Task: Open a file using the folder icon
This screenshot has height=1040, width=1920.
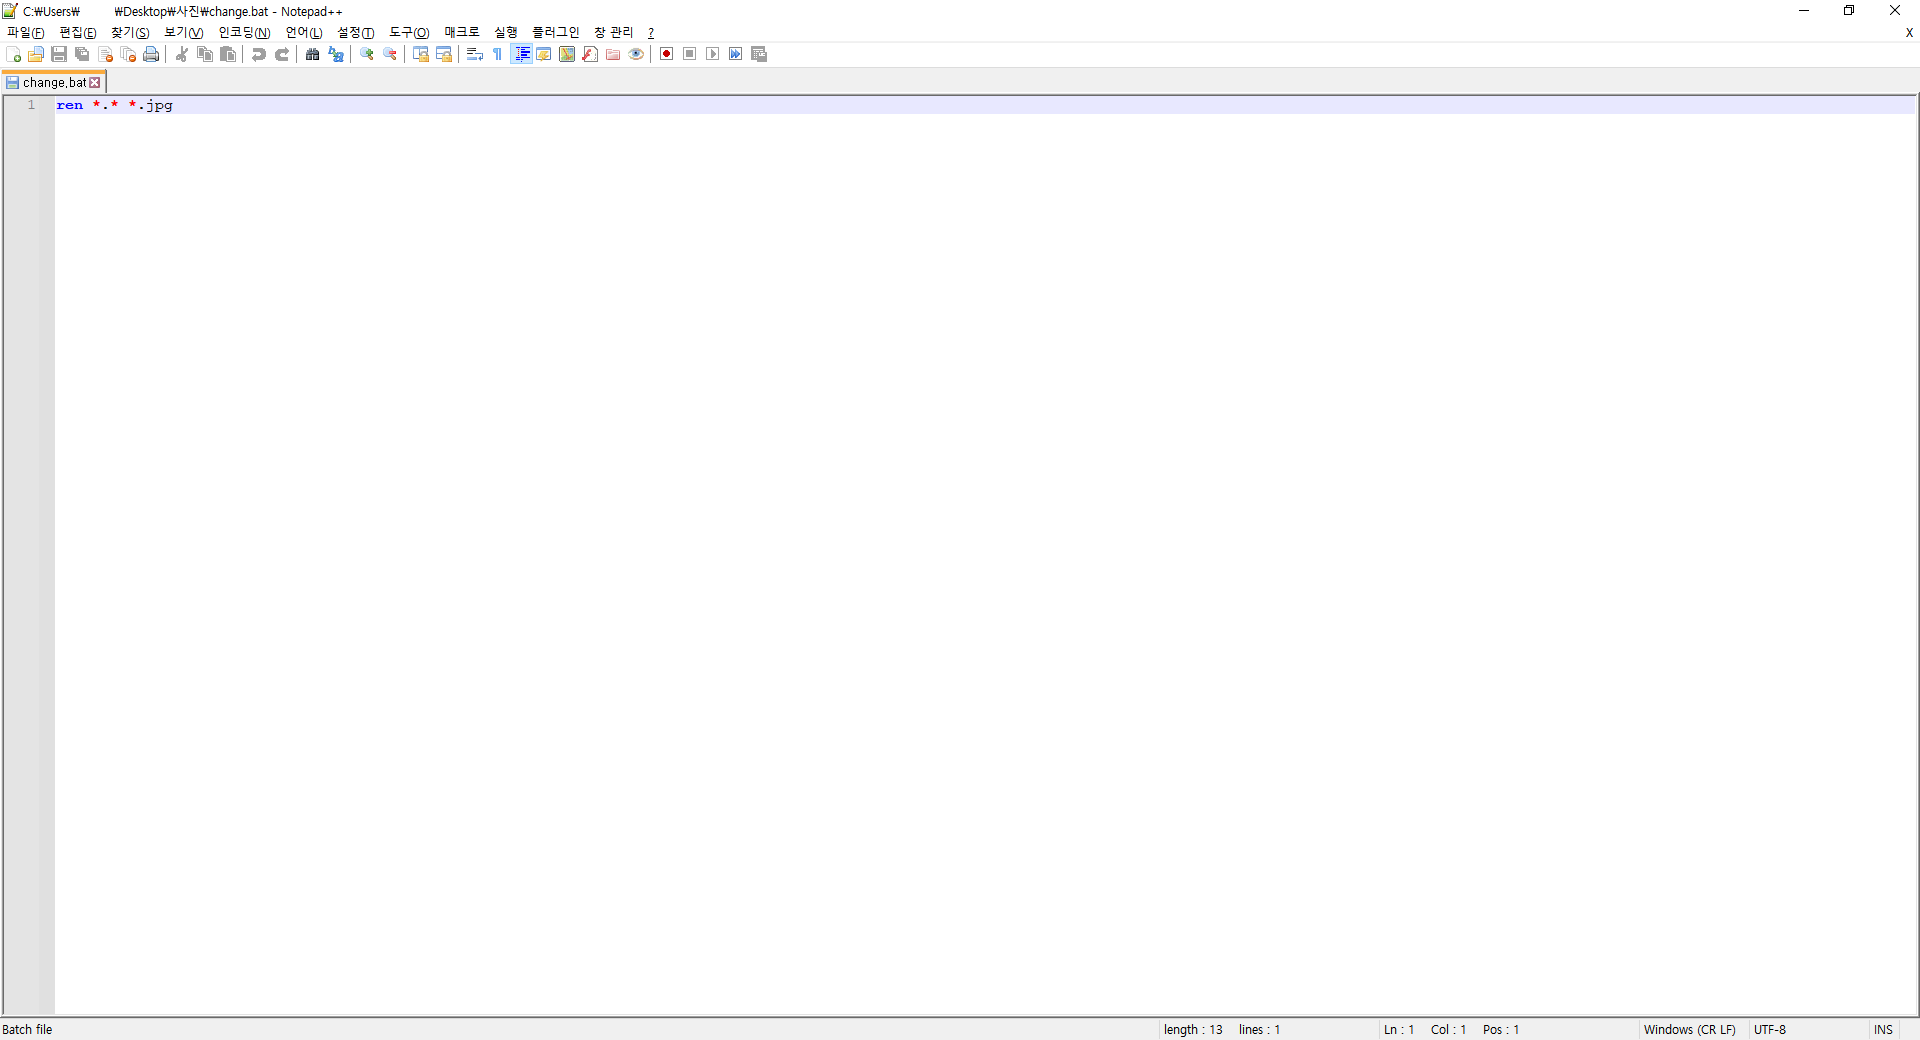Action: click(36, 54)
